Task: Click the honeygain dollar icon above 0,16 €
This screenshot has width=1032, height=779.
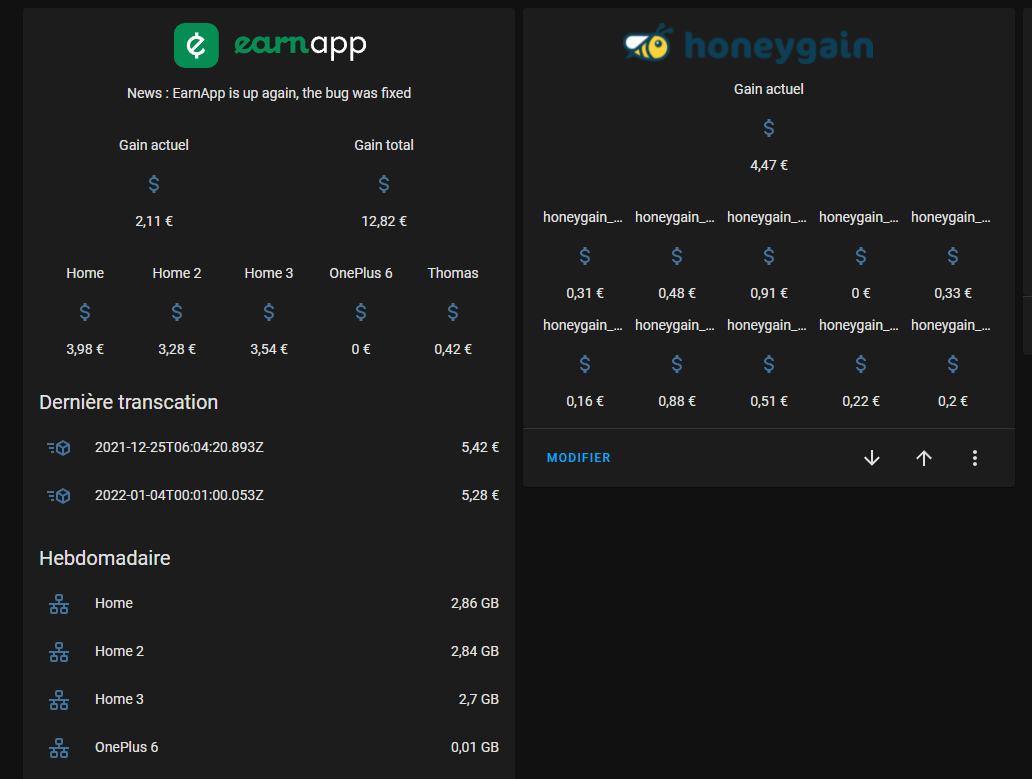Action: pyautogui.click(x=584, y=363)
